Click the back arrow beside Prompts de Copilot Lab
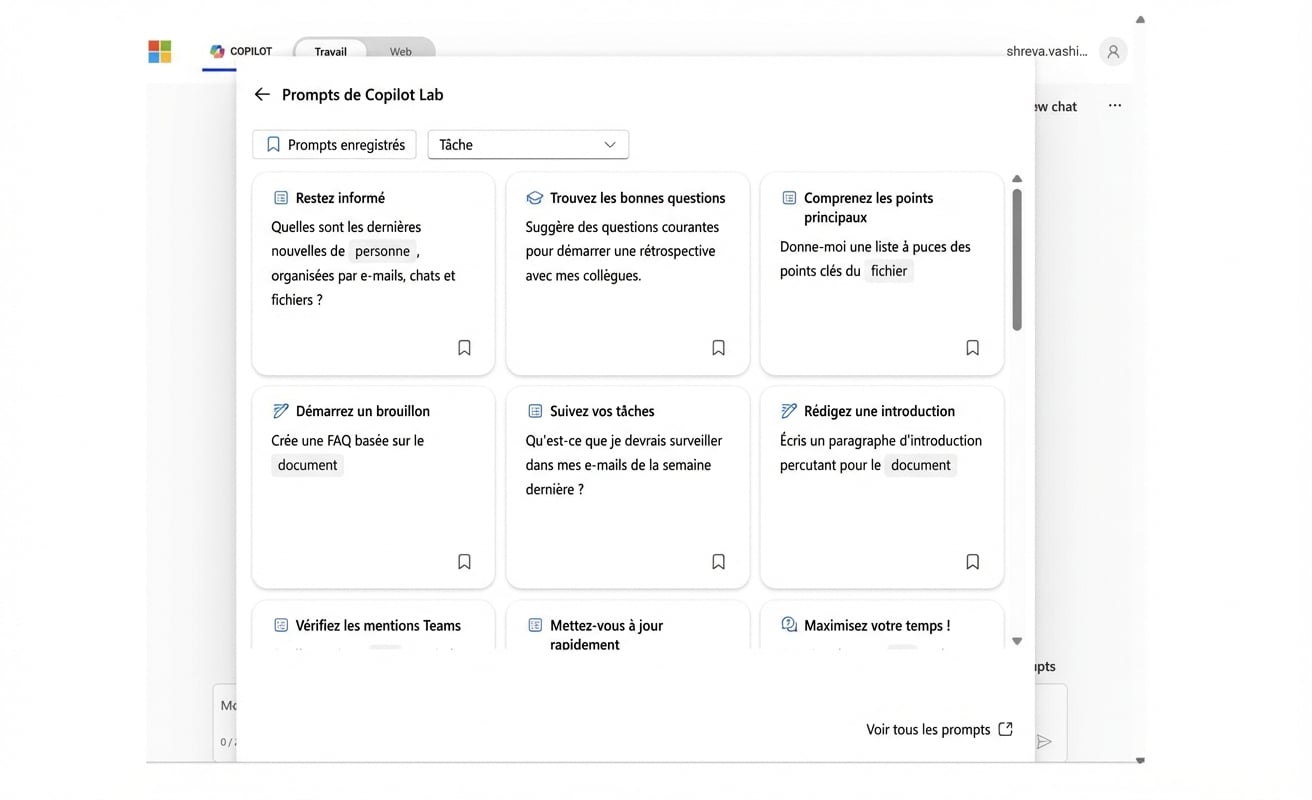1312x800 pixels. [262, 94]
